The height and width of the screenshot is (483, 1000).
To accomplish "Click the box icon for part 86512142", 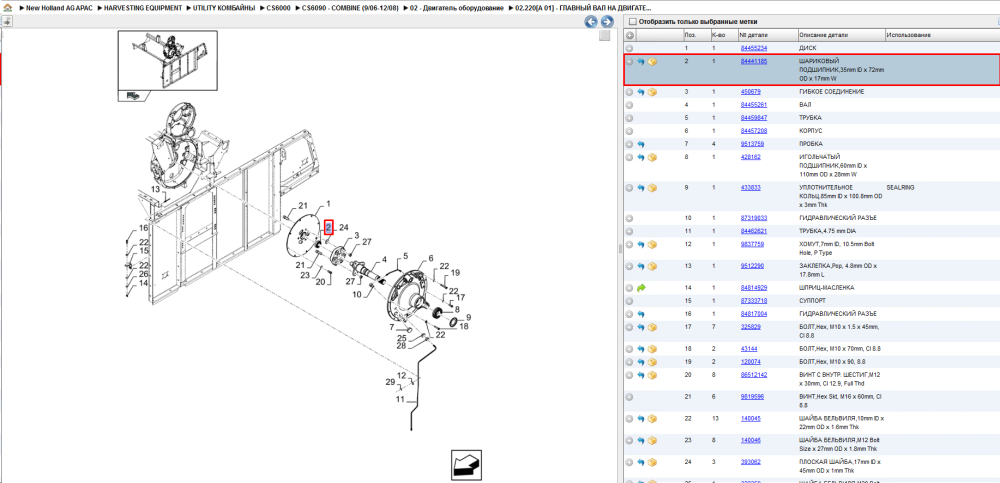I will point(652,375).
